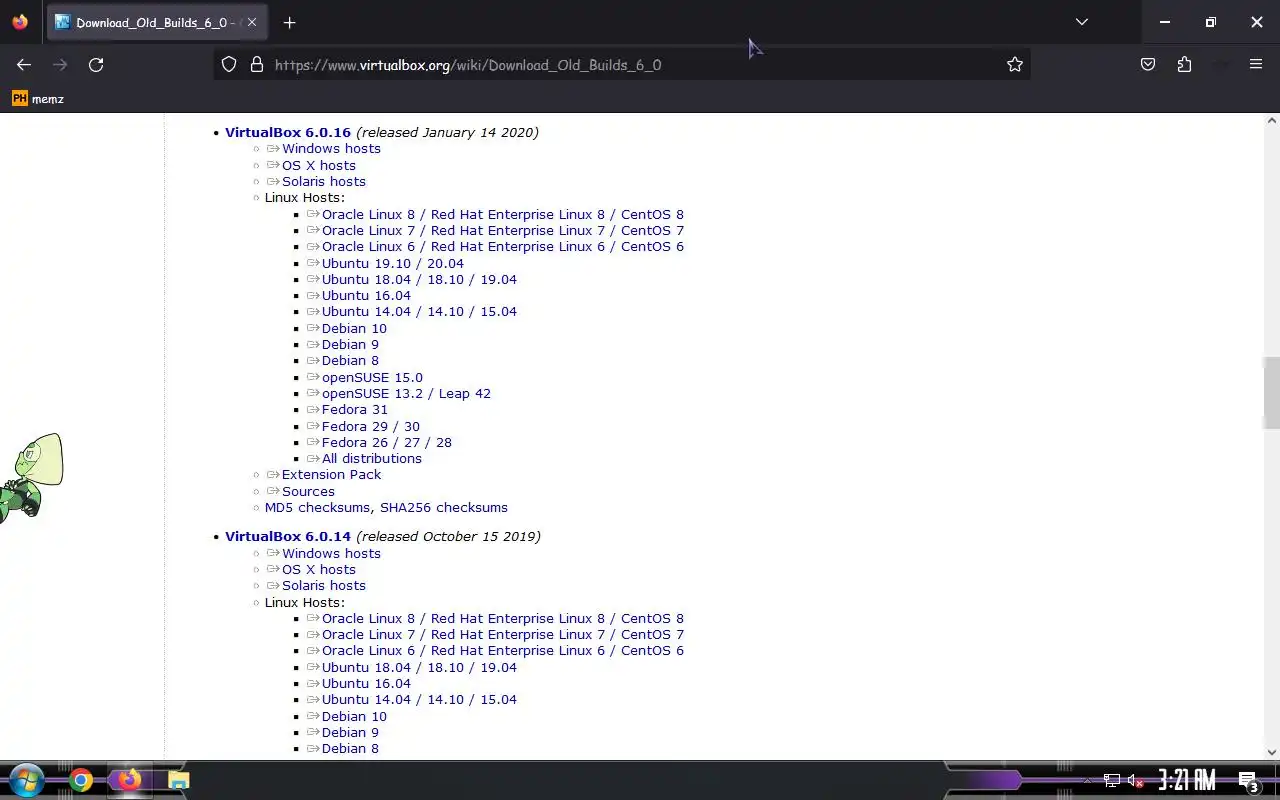This screenshot has width=1280, height=800.
Task: Open Fedora 26 / 27 / 28 link
Action: pos(386,442)
